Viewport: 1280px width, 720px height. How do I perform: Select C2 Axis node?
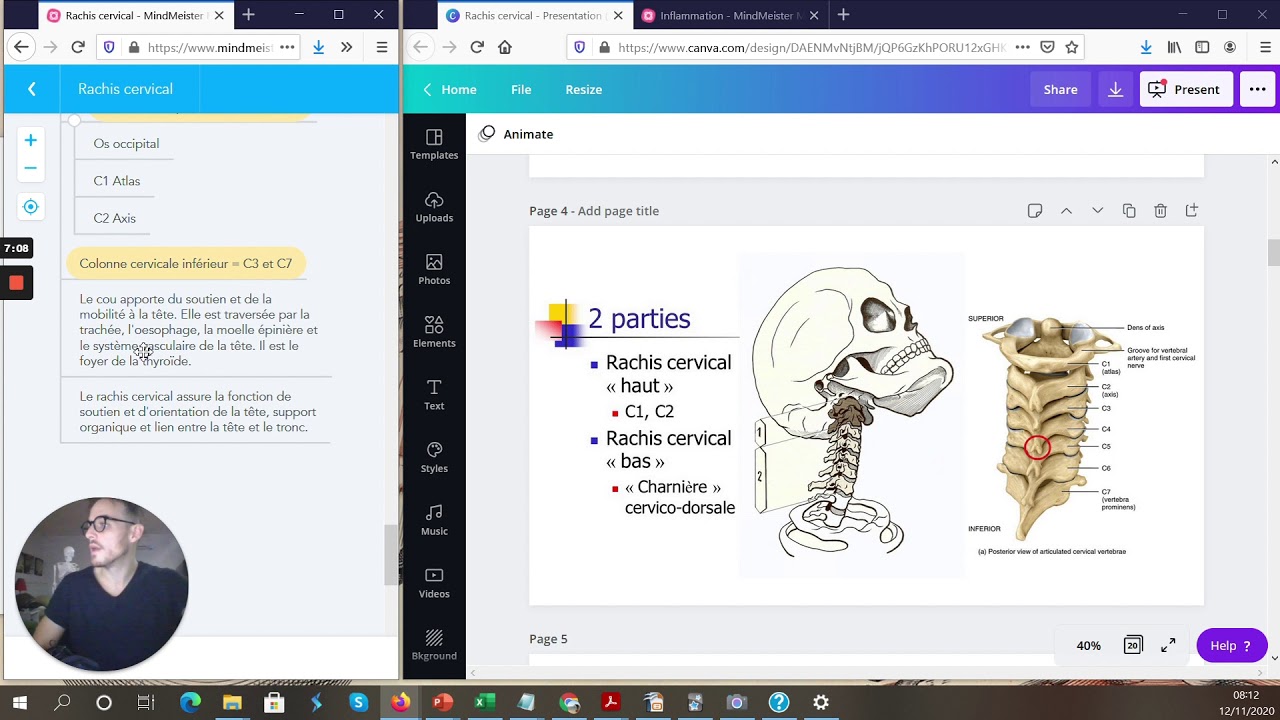click(x=115, y=218)
